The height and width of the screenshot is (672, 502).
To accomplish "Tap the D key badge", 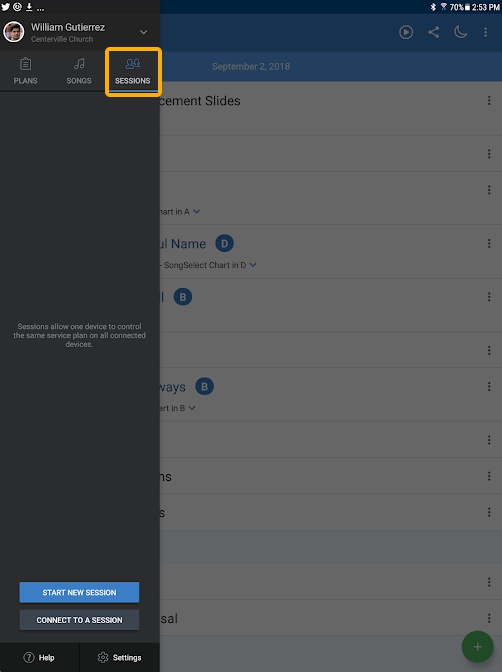I will (224, 243).
